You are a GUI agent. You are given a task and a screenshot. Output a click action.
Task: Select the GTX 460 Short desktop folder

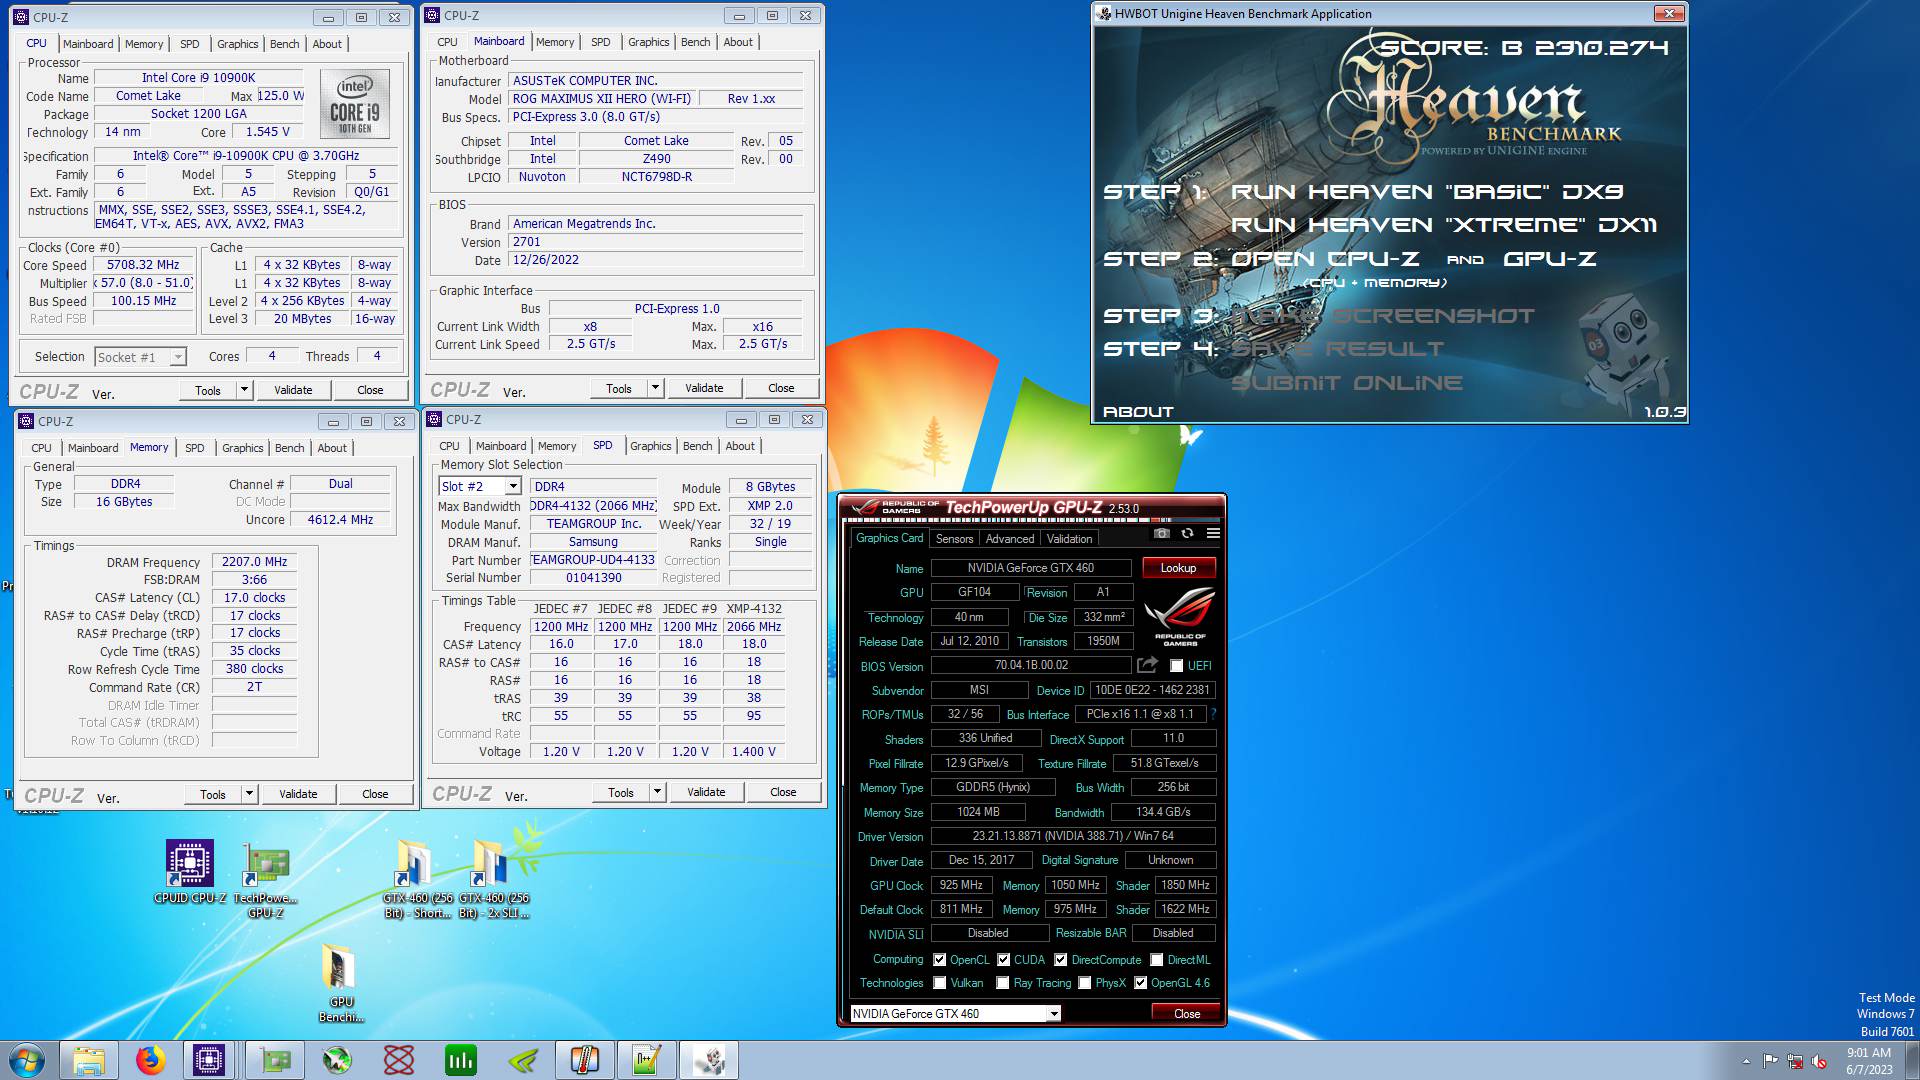click(x=418, y=880)
